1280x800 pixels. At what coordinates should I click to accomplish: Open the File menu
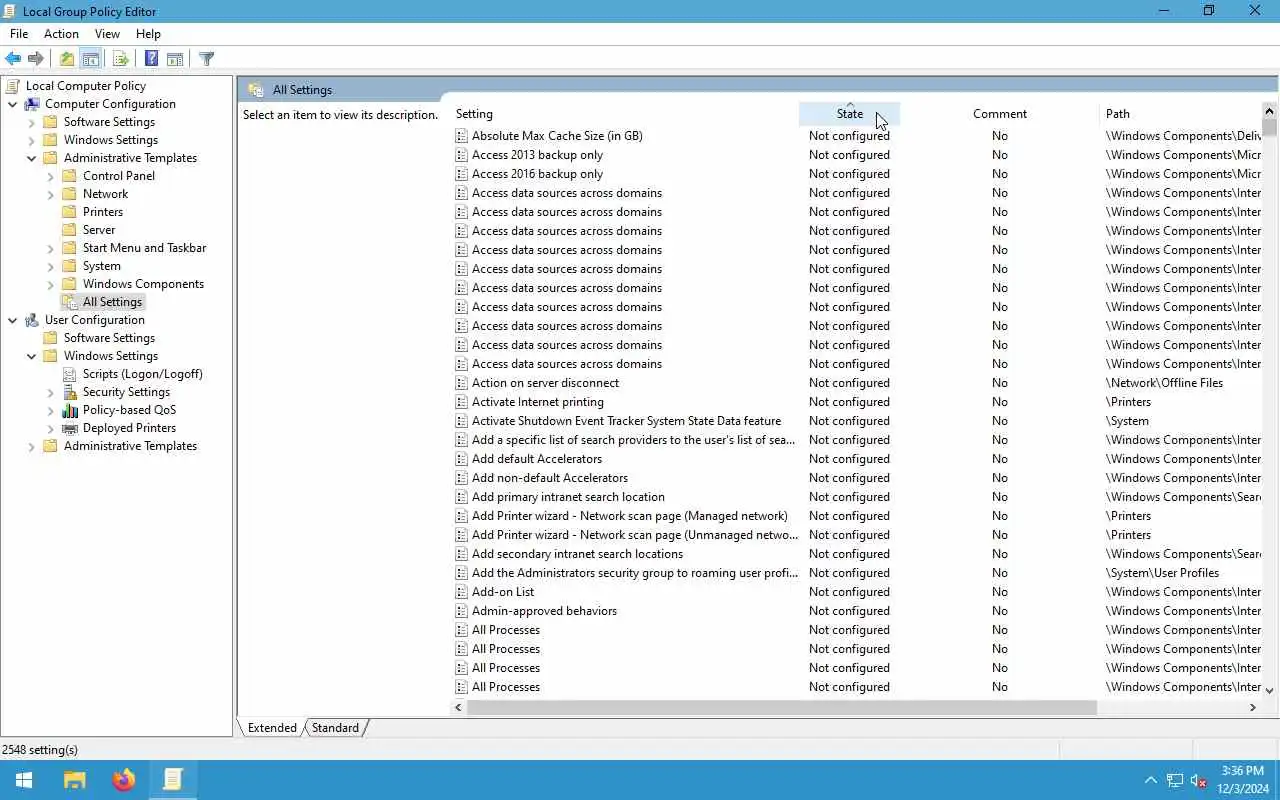19,34
